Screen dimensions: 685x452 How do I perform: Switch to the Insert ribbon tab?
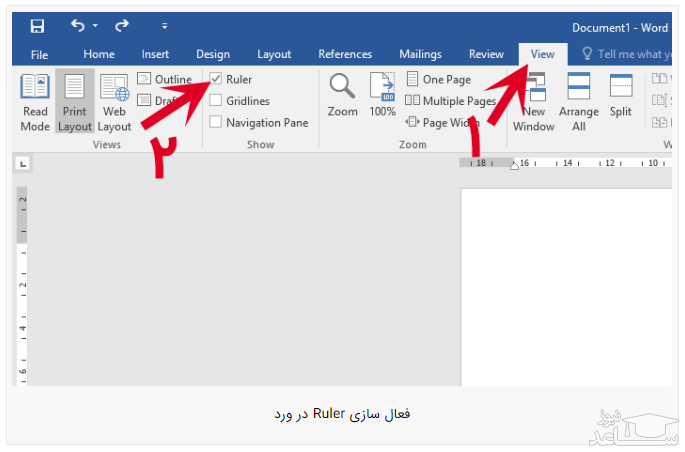click(x=155, y=54)
